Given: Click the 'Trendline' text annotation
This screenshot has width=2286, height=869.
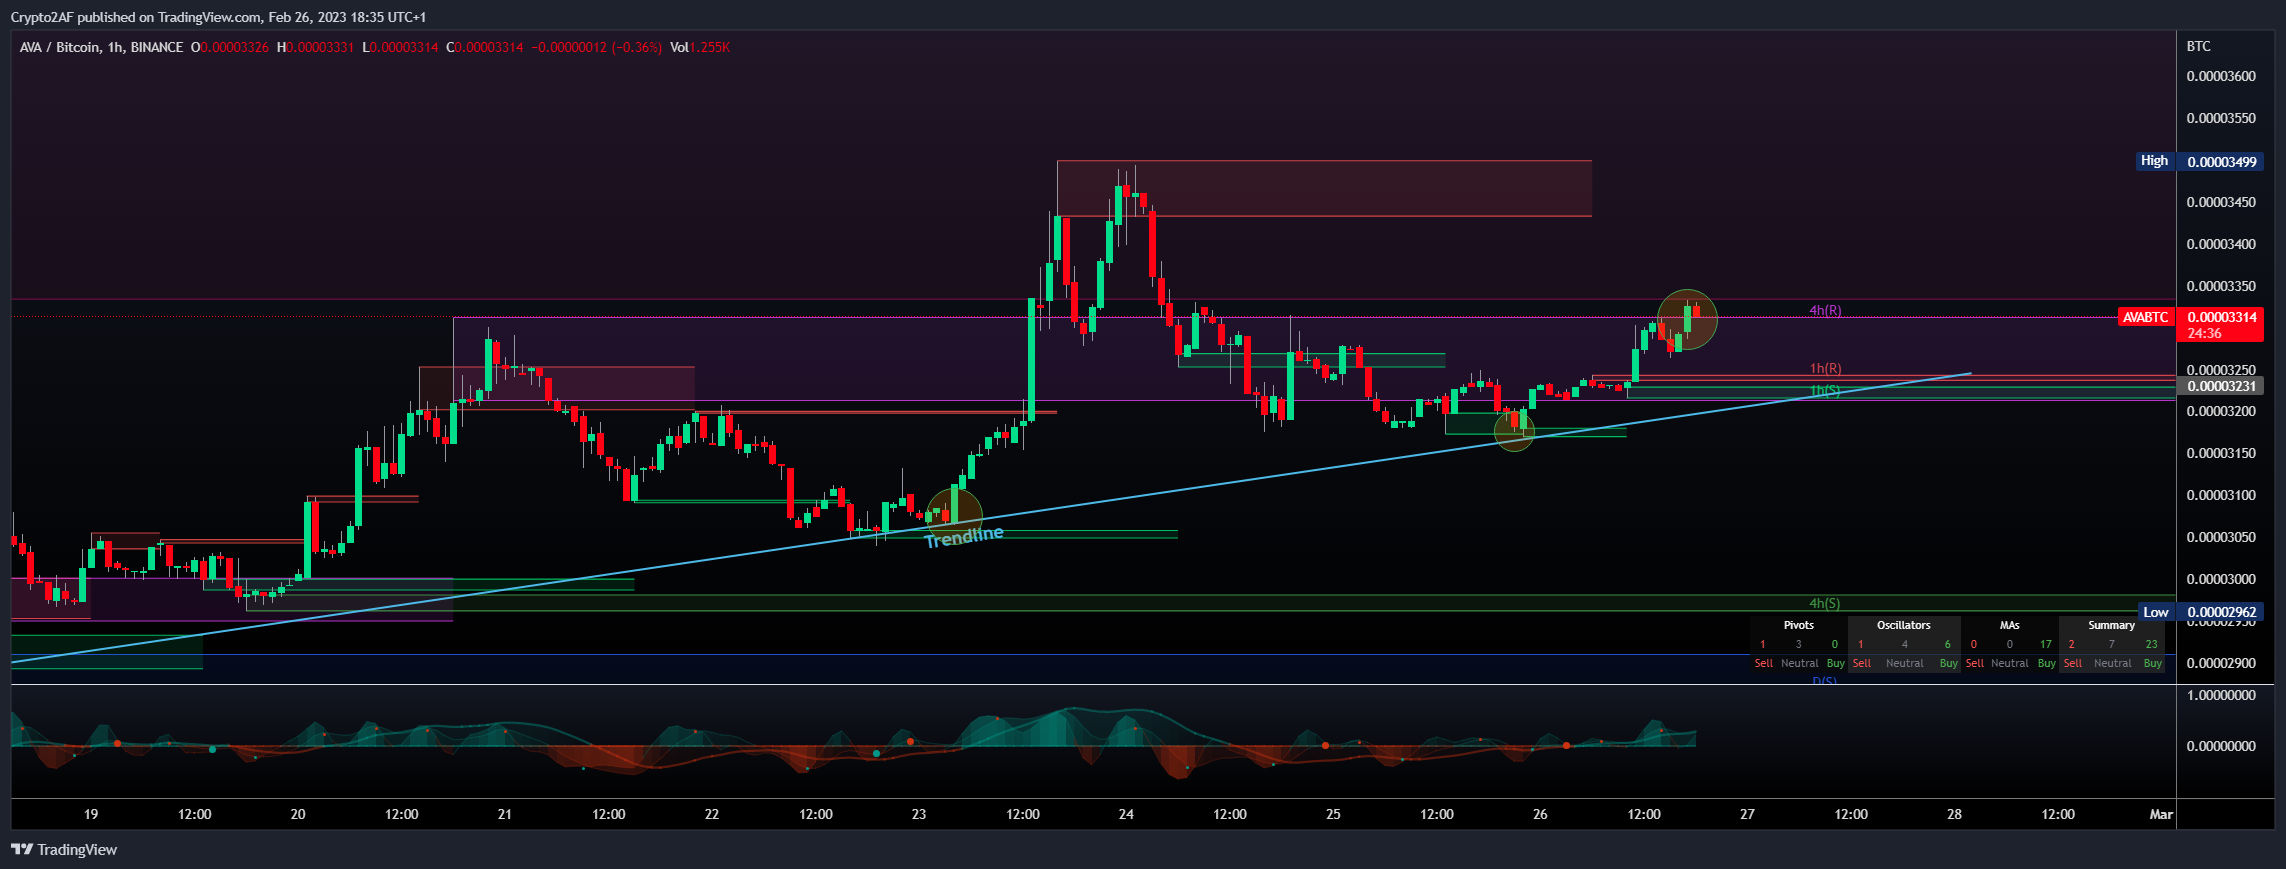Looking at the screenshot, I should (964, 537).
